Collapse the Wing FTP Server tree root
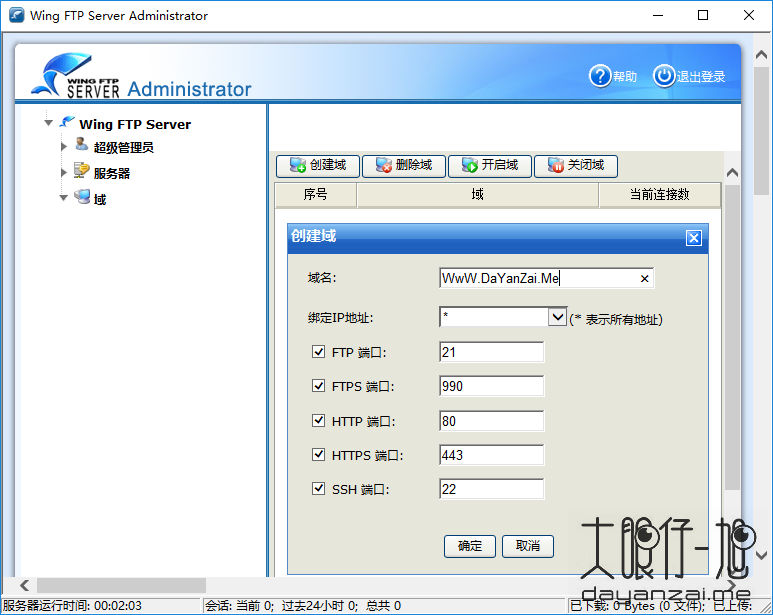Screen dimensions: 773x615 click(48, 123)
